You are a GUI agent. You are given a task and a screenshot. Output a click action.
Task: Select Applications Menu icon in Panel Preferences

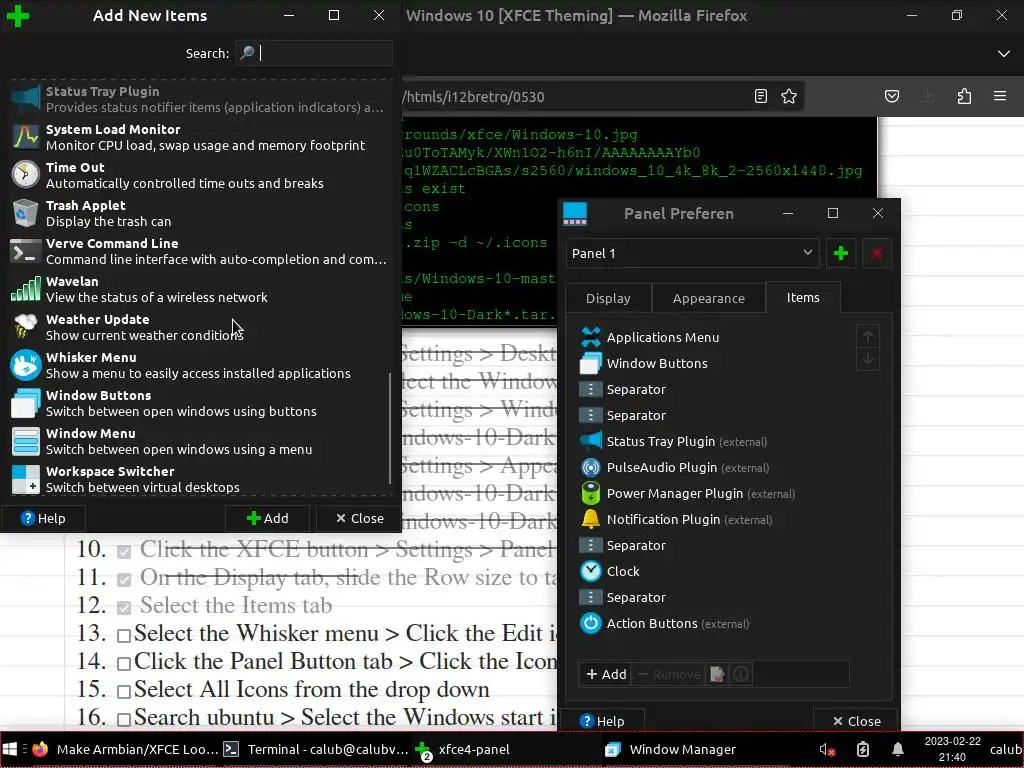590,337
